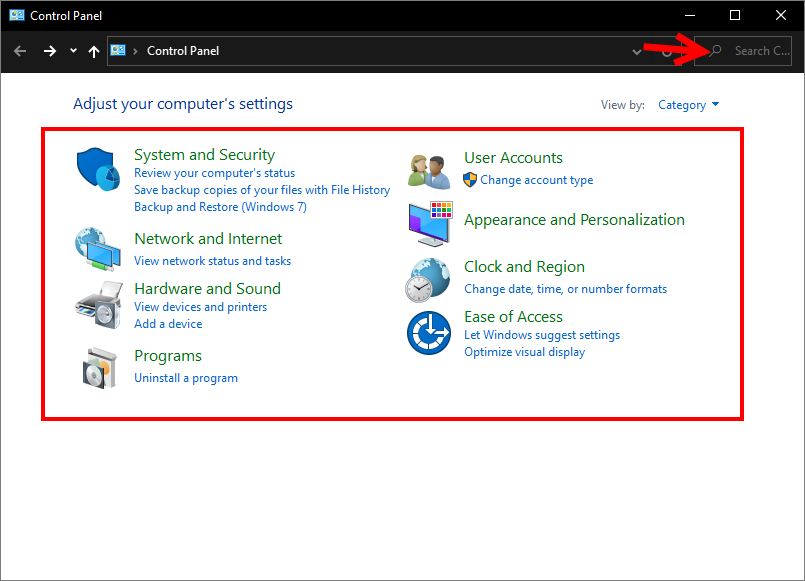Open the Appearance and Personalization monitor icon
Viewport: 805px width, 581px height.
pos(430,224)
